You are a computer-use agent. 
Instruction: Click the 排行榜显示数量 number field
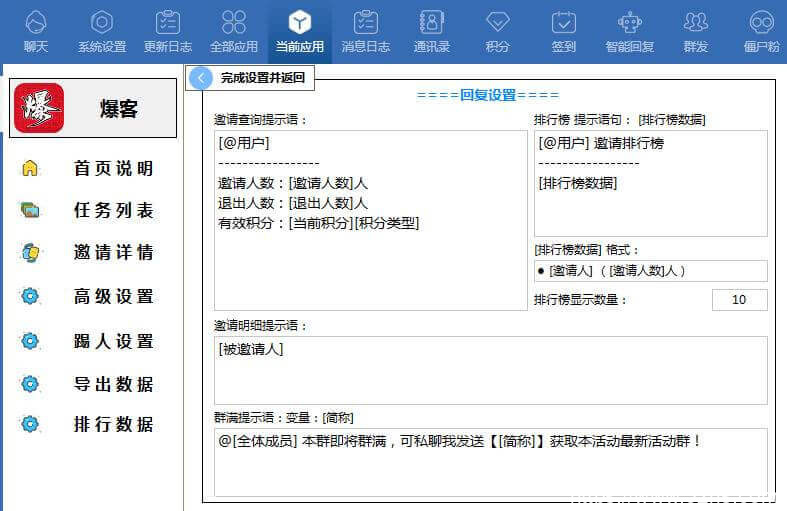click(739, 300)
